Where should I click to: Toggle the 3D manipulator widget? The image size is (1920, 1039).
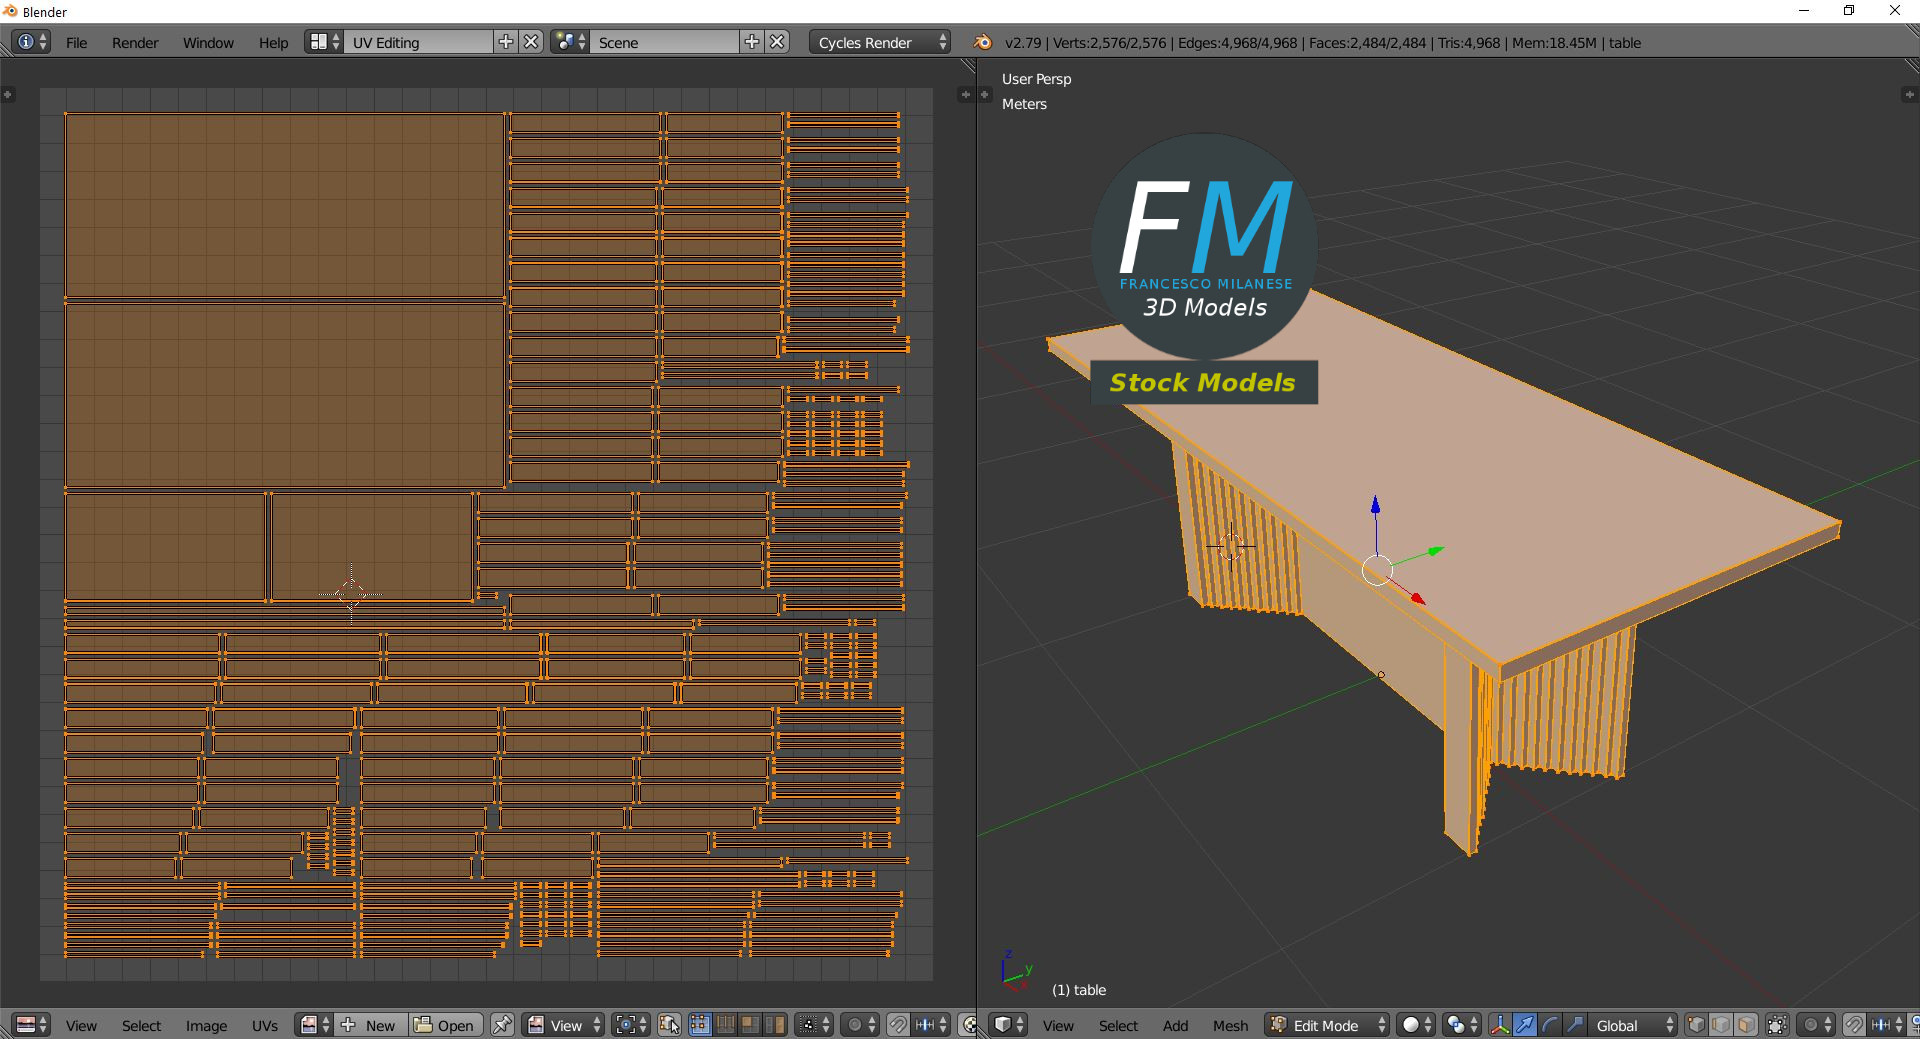click(1500, 1025)
